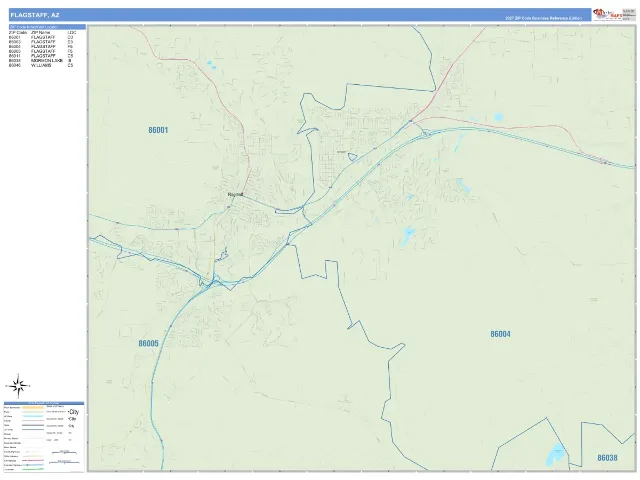Click the Market Maps logo
The width and height of the screenshot is (640, 480).
click(x=607, y=14)
